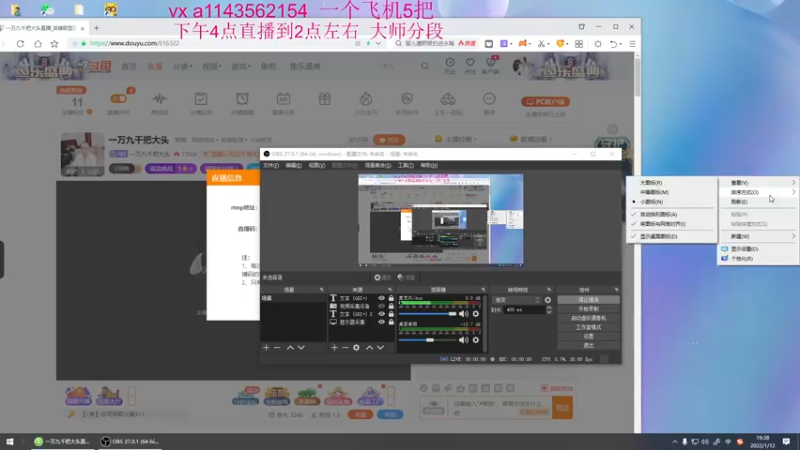Click the waveform icon in Douyu streamer toolbar
Screen dimensions: 800x450
tap(160, 99)
